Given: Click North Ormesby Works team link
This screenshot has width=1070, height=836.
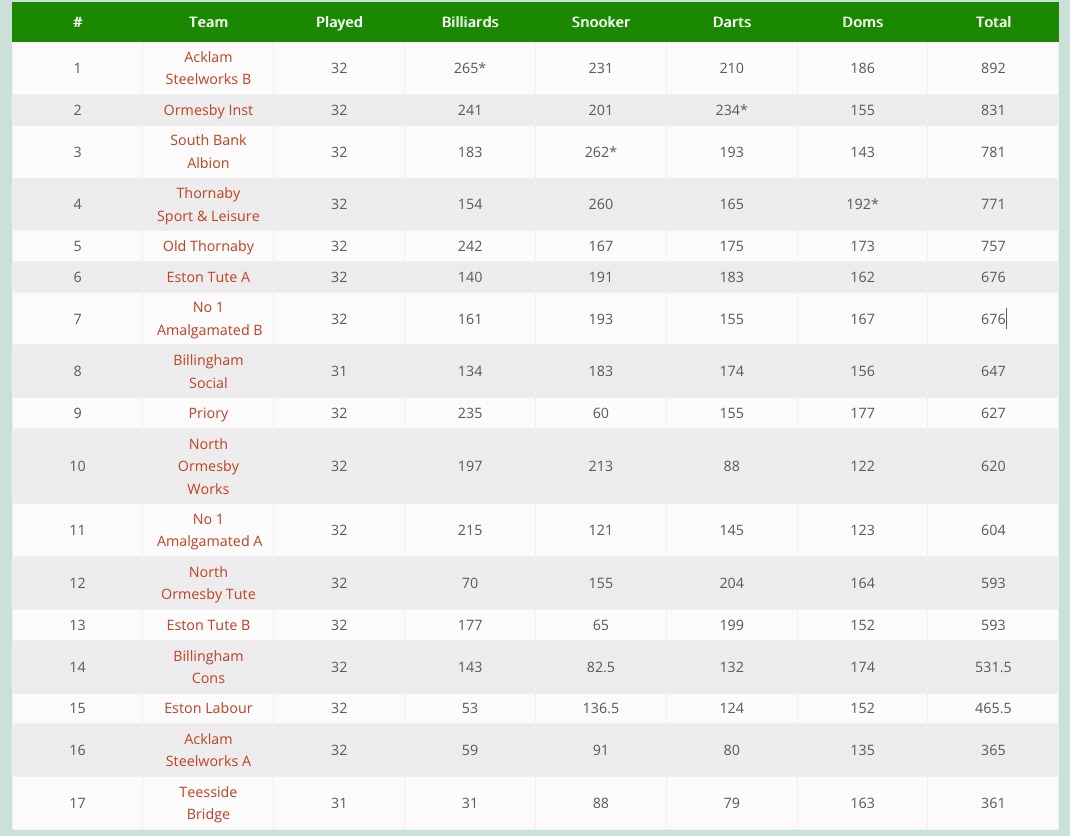Looking at the screenshot, I should (x=208, y=466).
